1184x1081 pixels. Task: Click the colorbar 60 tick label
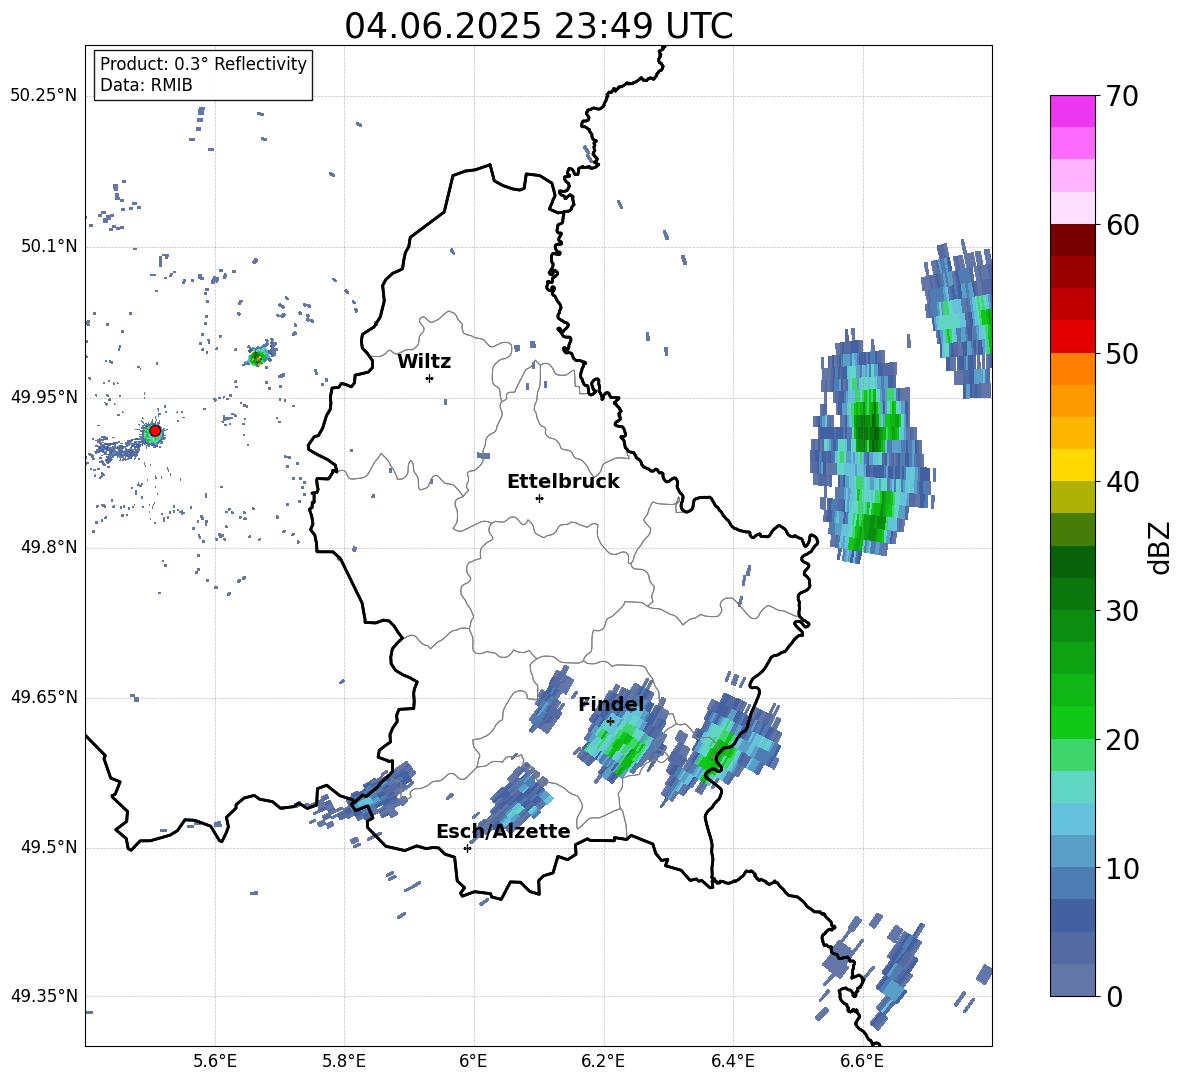tap(1122, 225)
